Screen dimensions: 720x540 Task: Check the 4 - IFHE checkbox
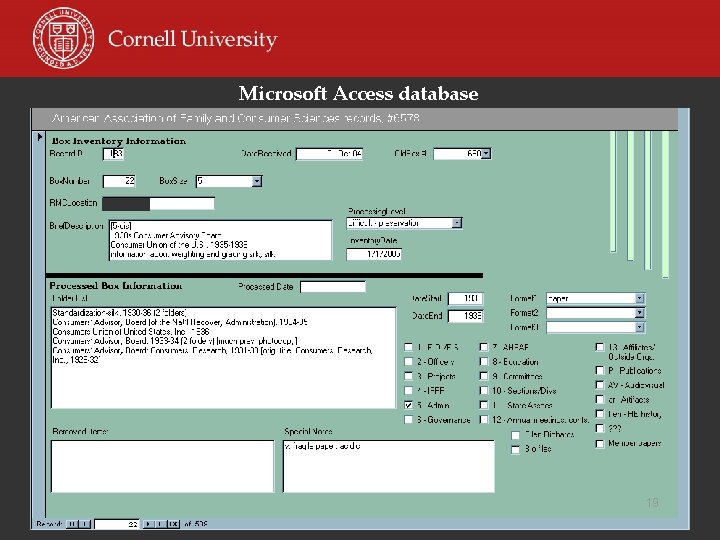coord(408,390)
